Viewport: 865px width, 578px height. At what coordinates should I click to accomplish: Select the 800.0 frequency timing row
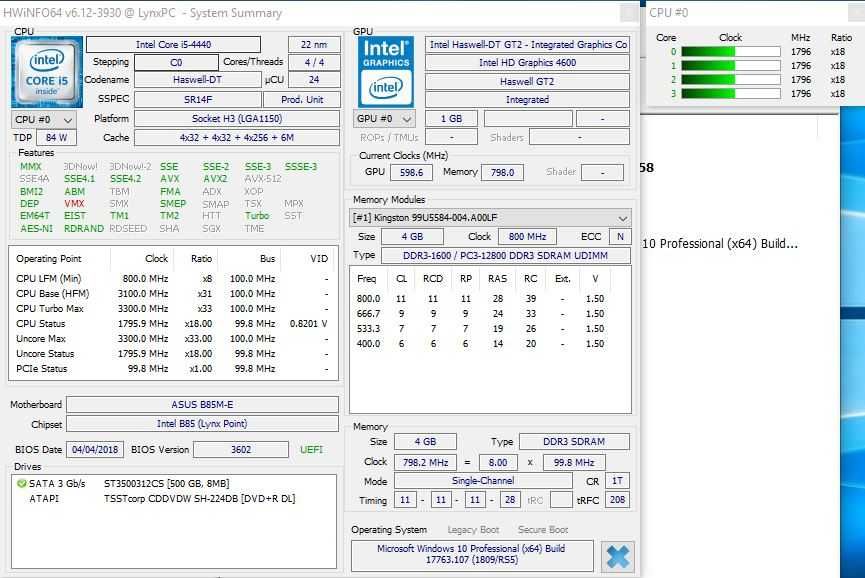tap(481, 299)
